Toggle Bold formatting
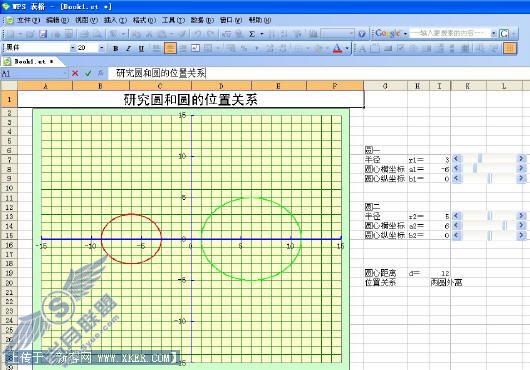This screenshot has height=370, width=530. 116,48
